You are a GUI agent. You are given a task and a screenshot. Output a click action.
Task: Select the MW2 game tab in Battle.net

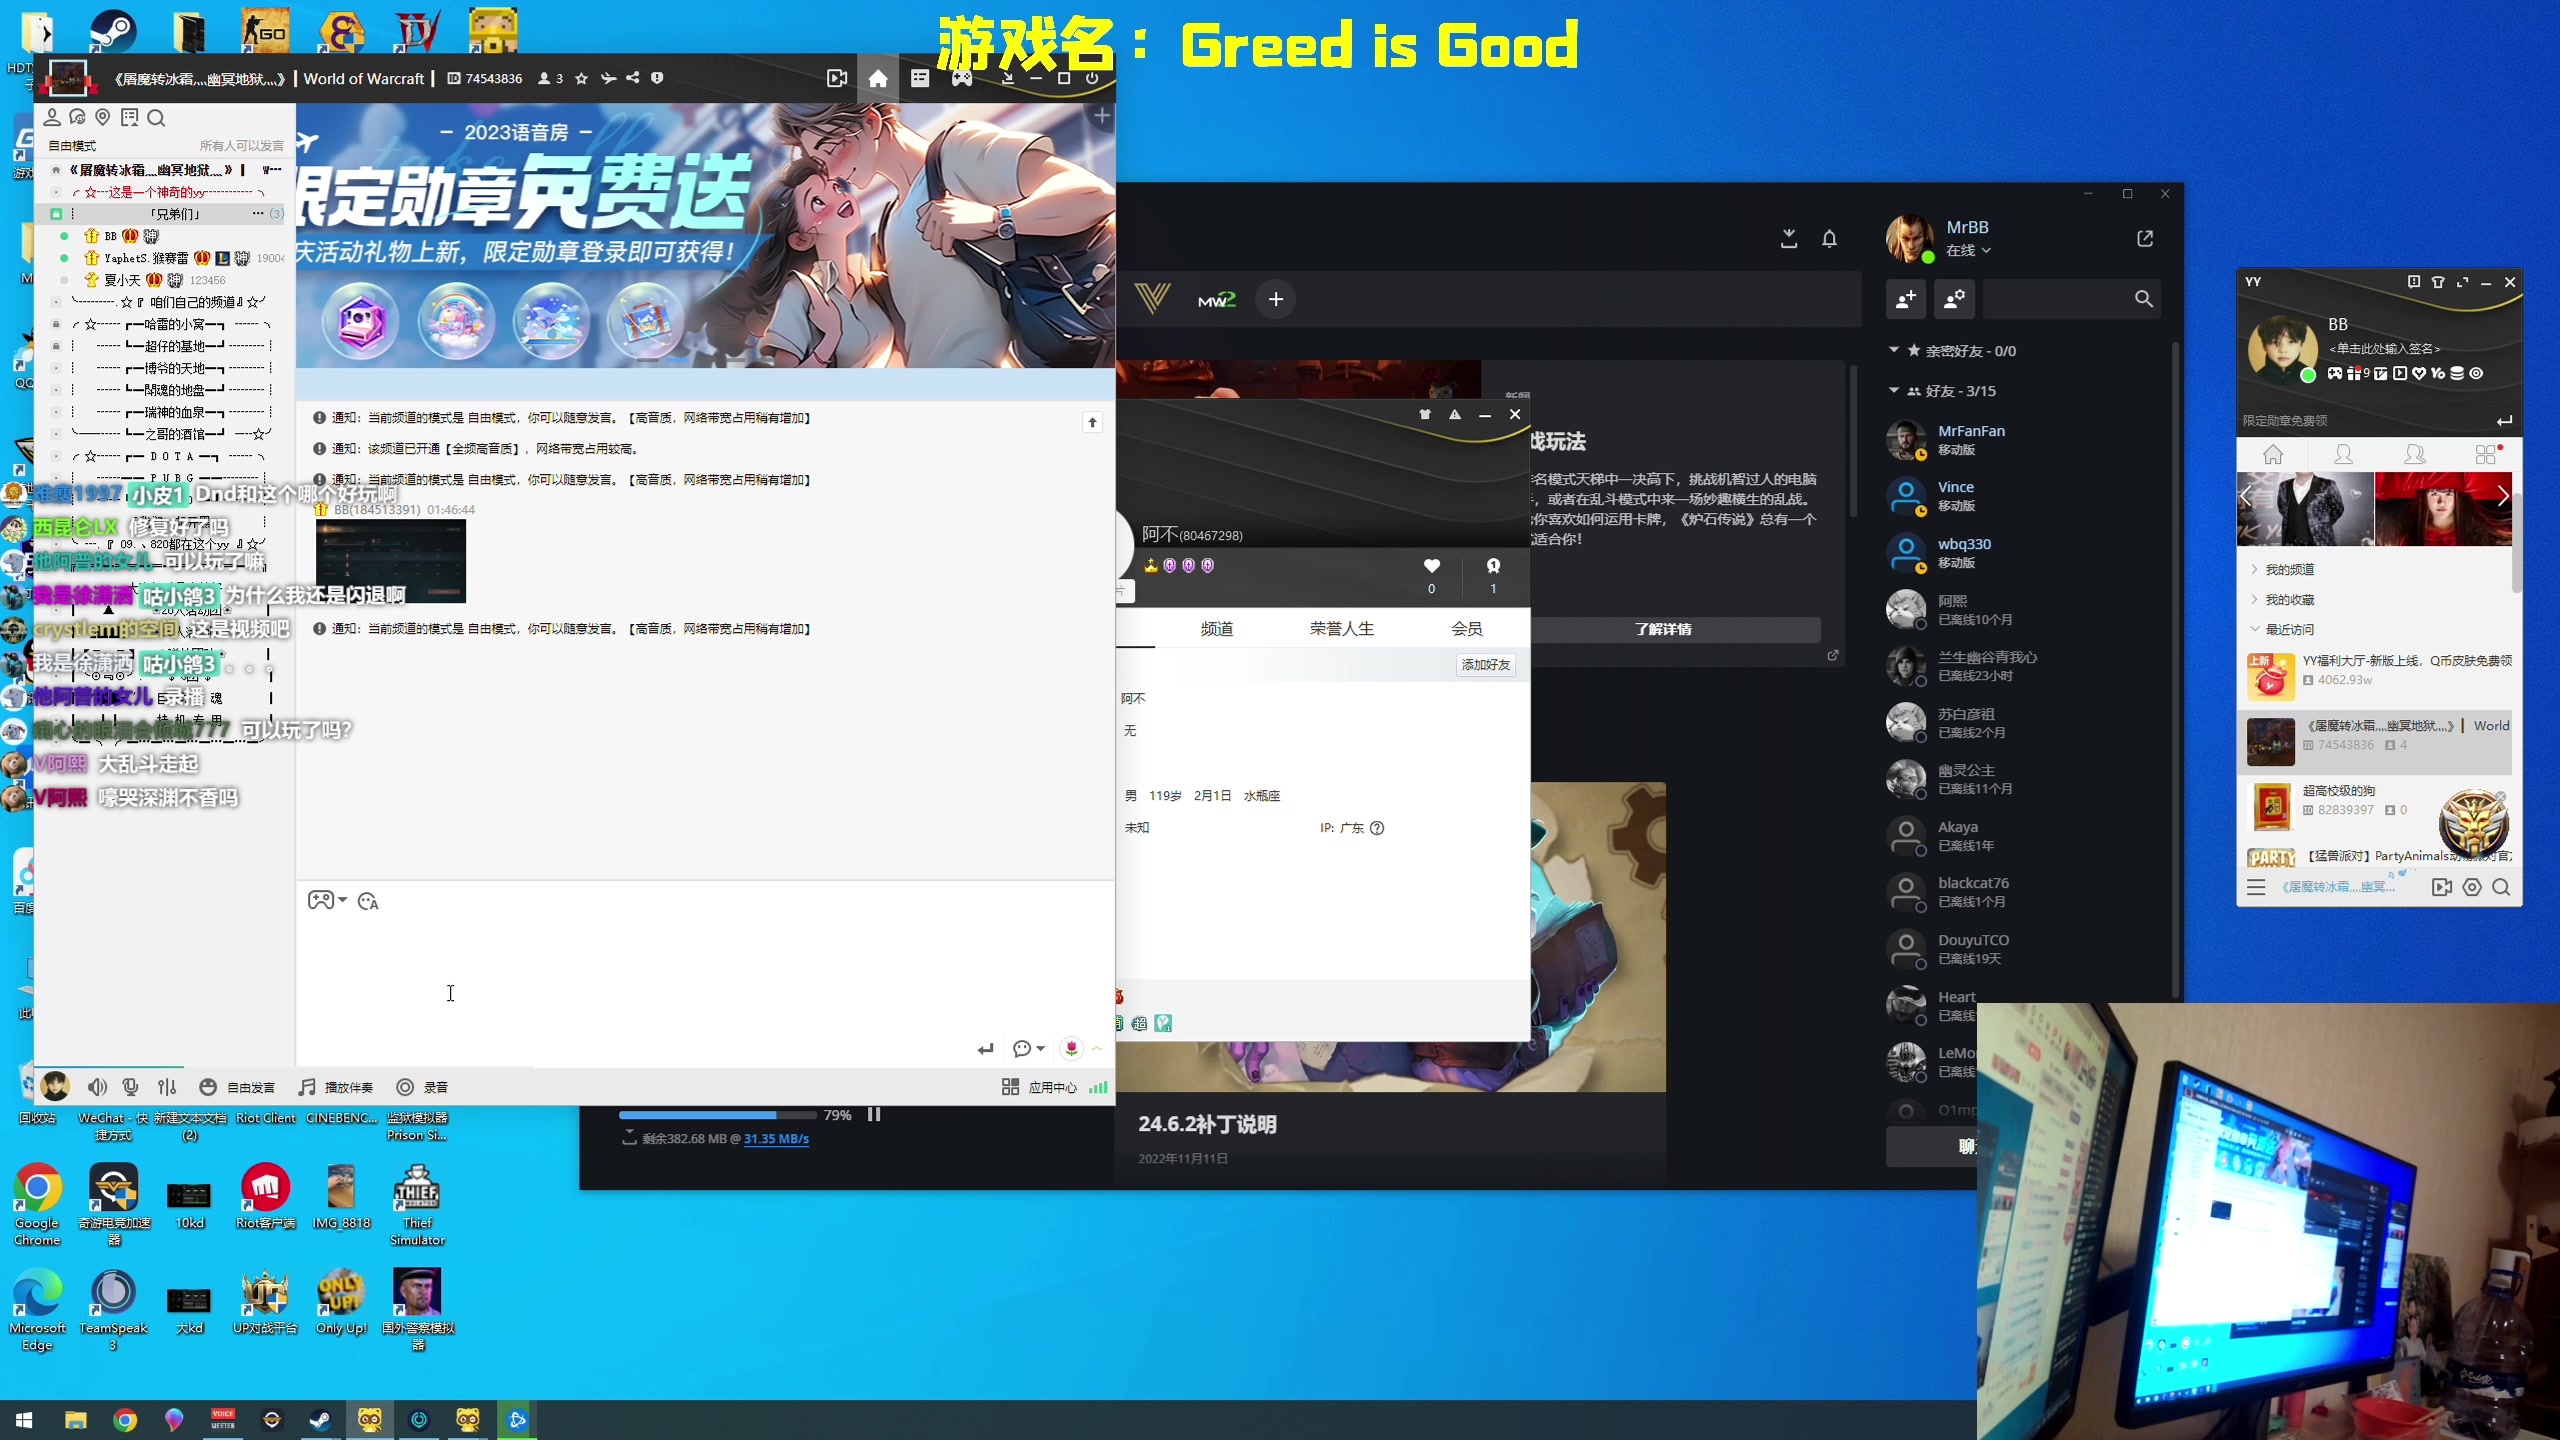[1217, 299]
